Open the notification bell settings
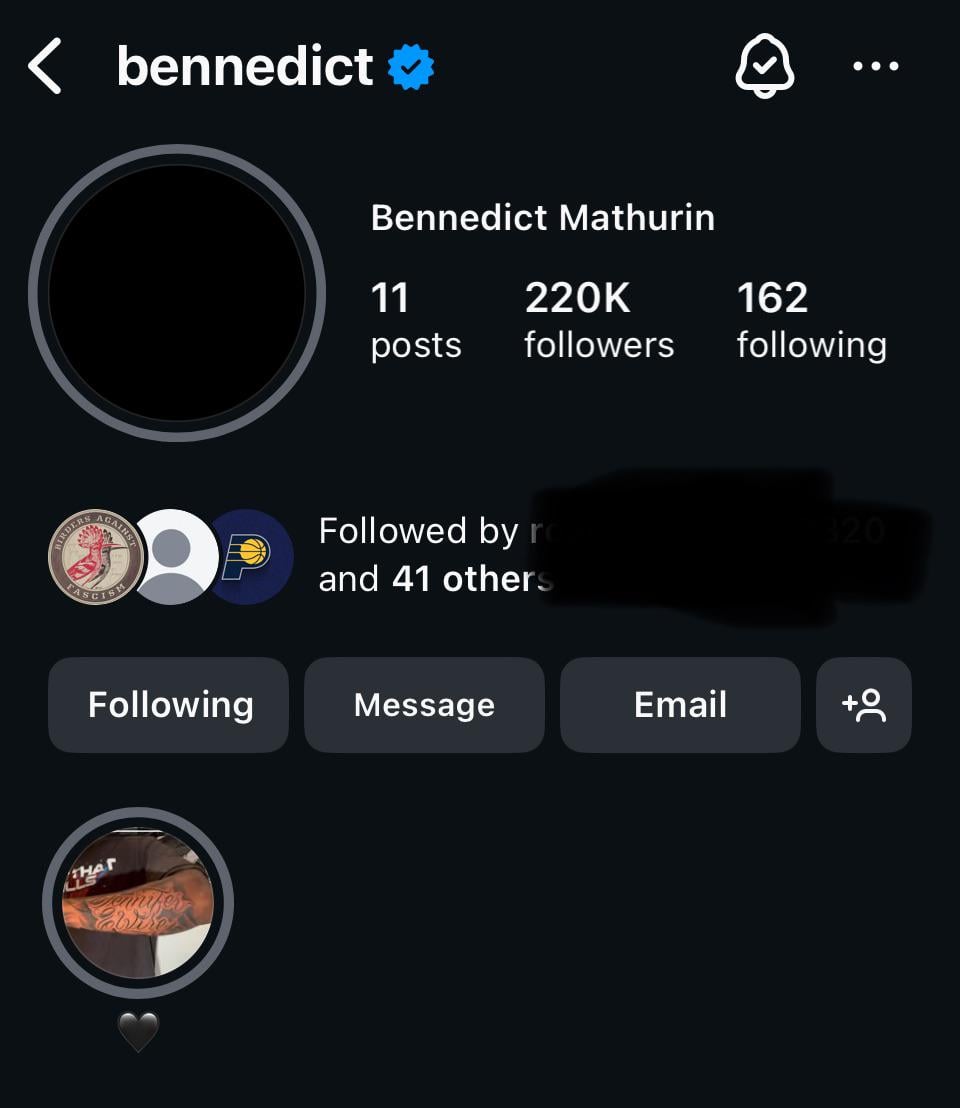The height and width of the screenshot is (1108, 960). pos(765,67)
